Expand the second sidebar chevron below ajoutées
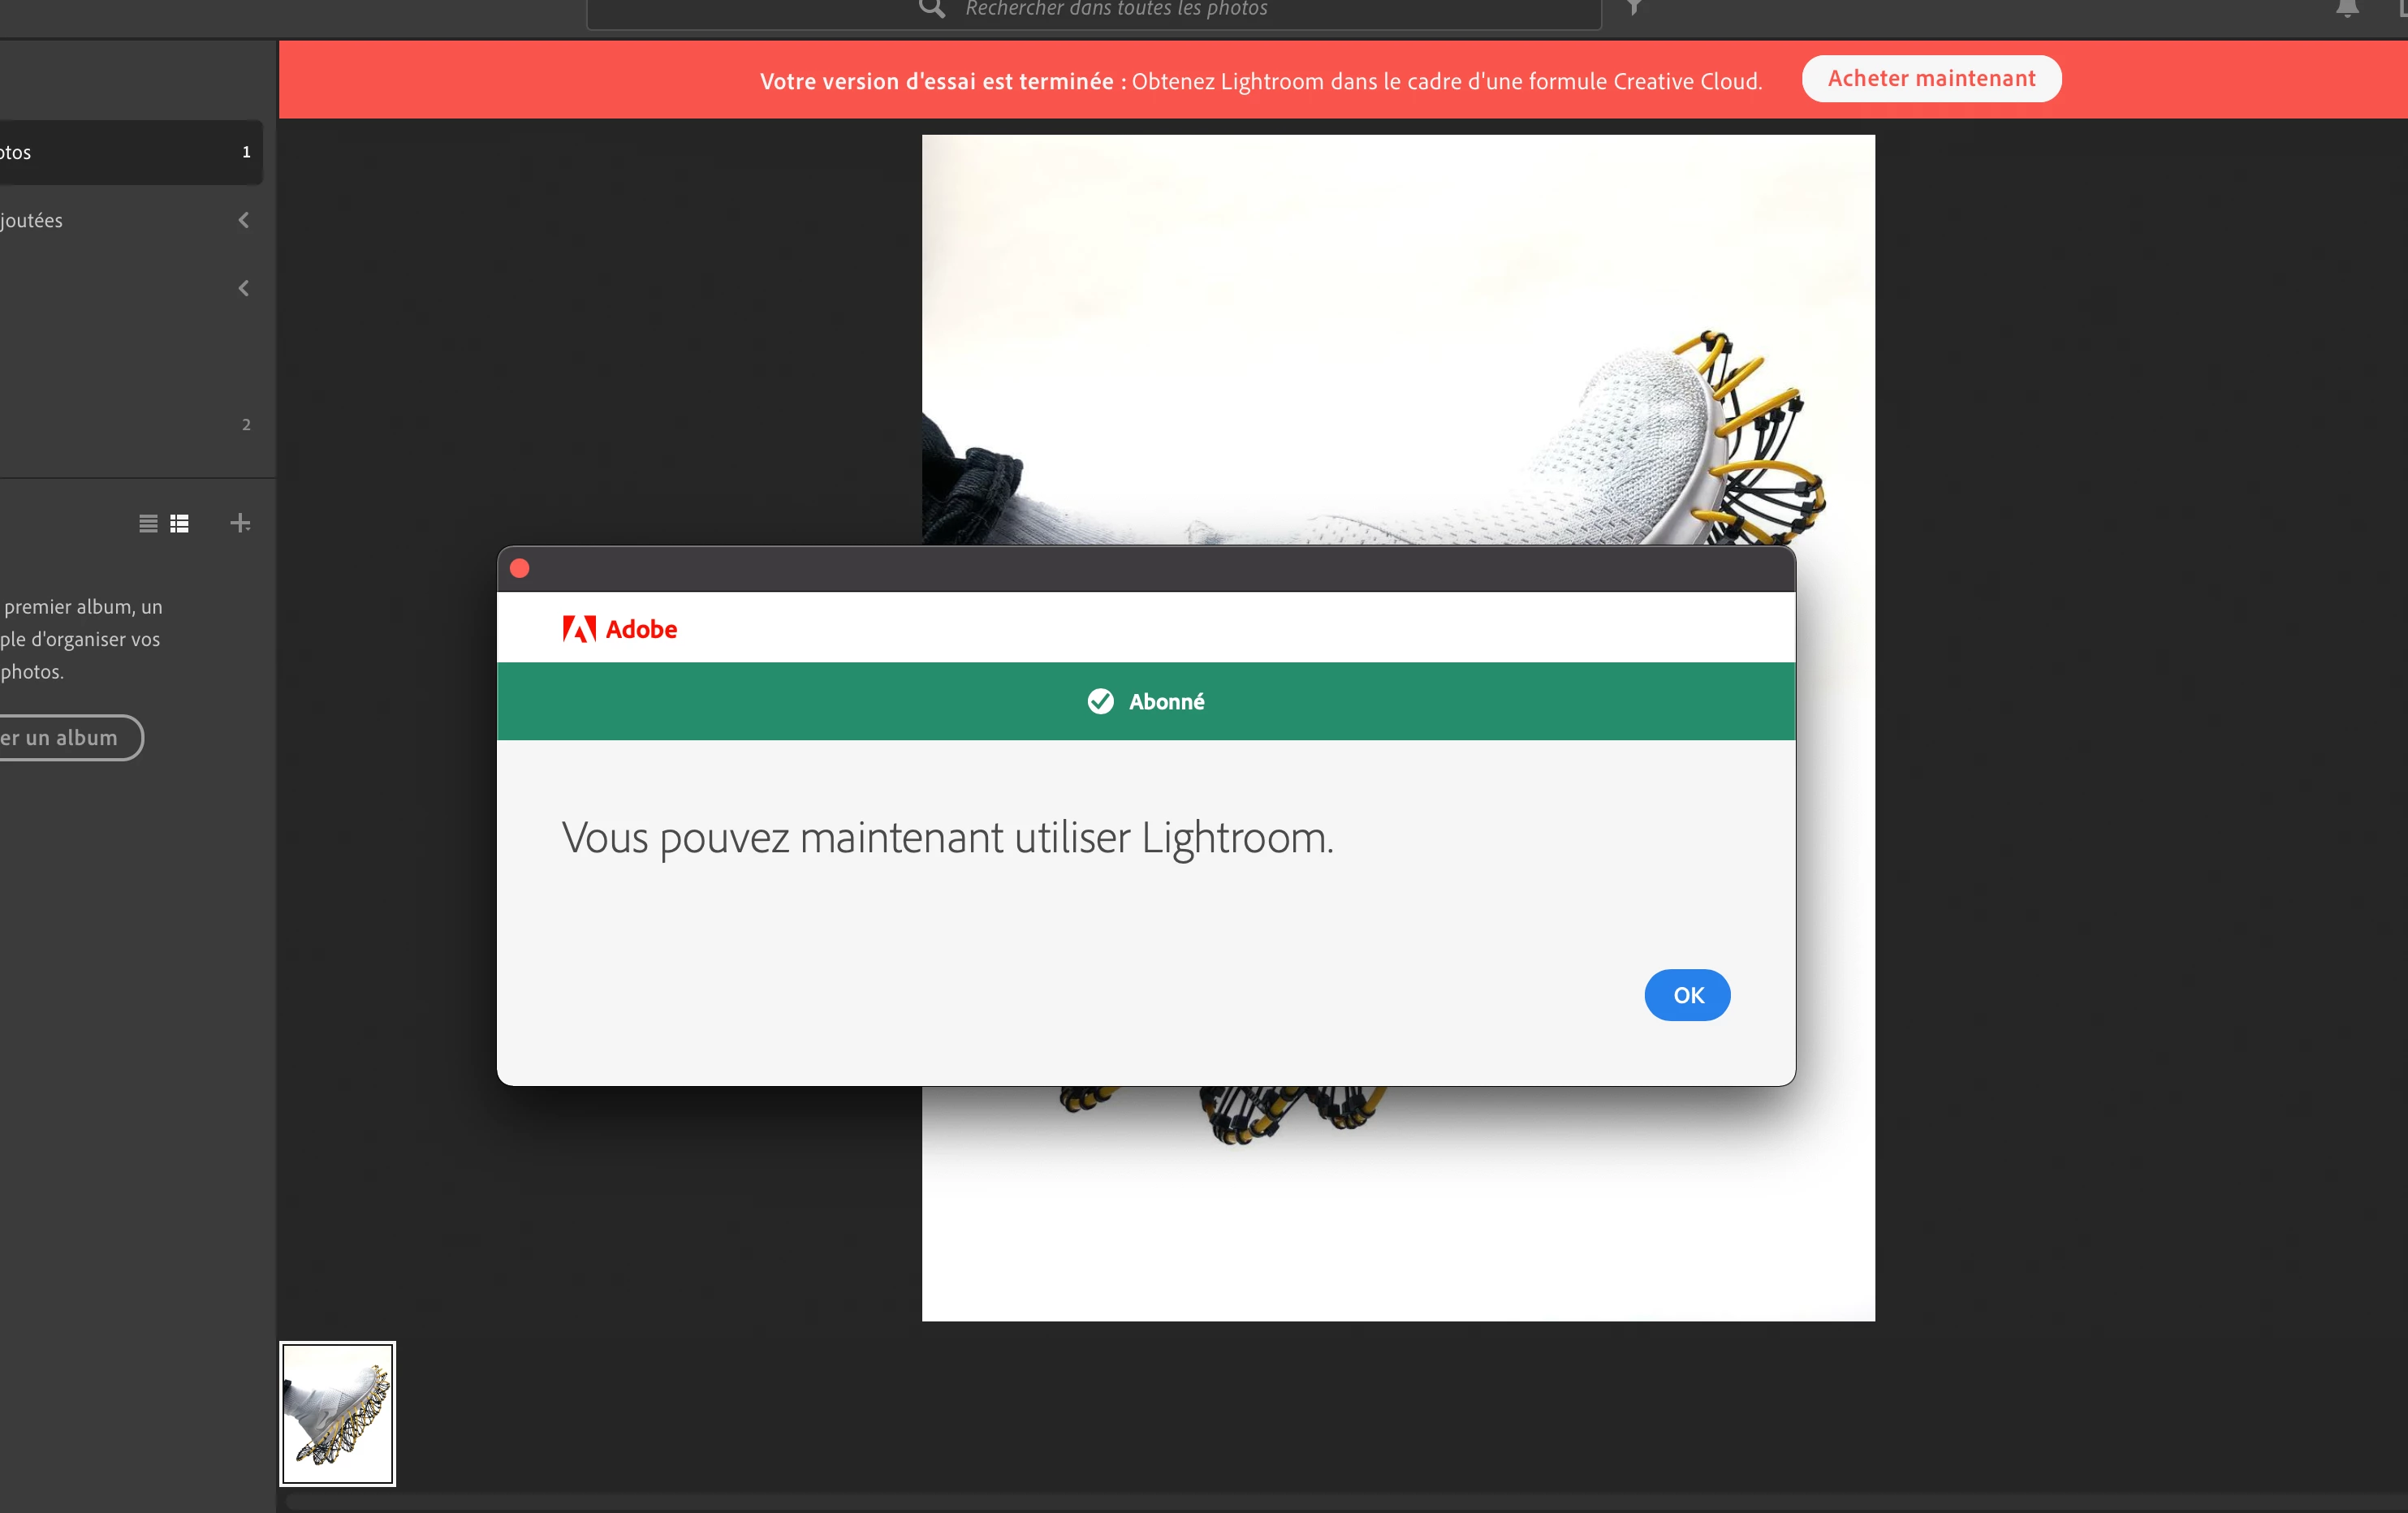 (244, 288)
